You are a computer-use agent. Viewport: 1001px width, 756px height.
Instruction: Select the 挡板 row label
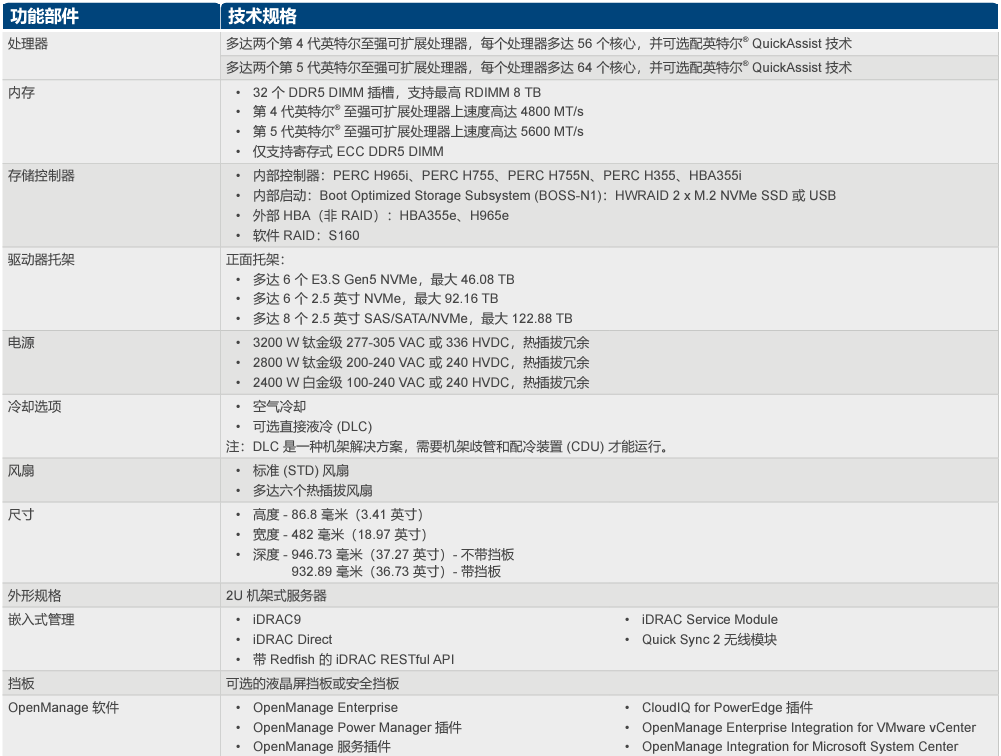pos(21,684)
